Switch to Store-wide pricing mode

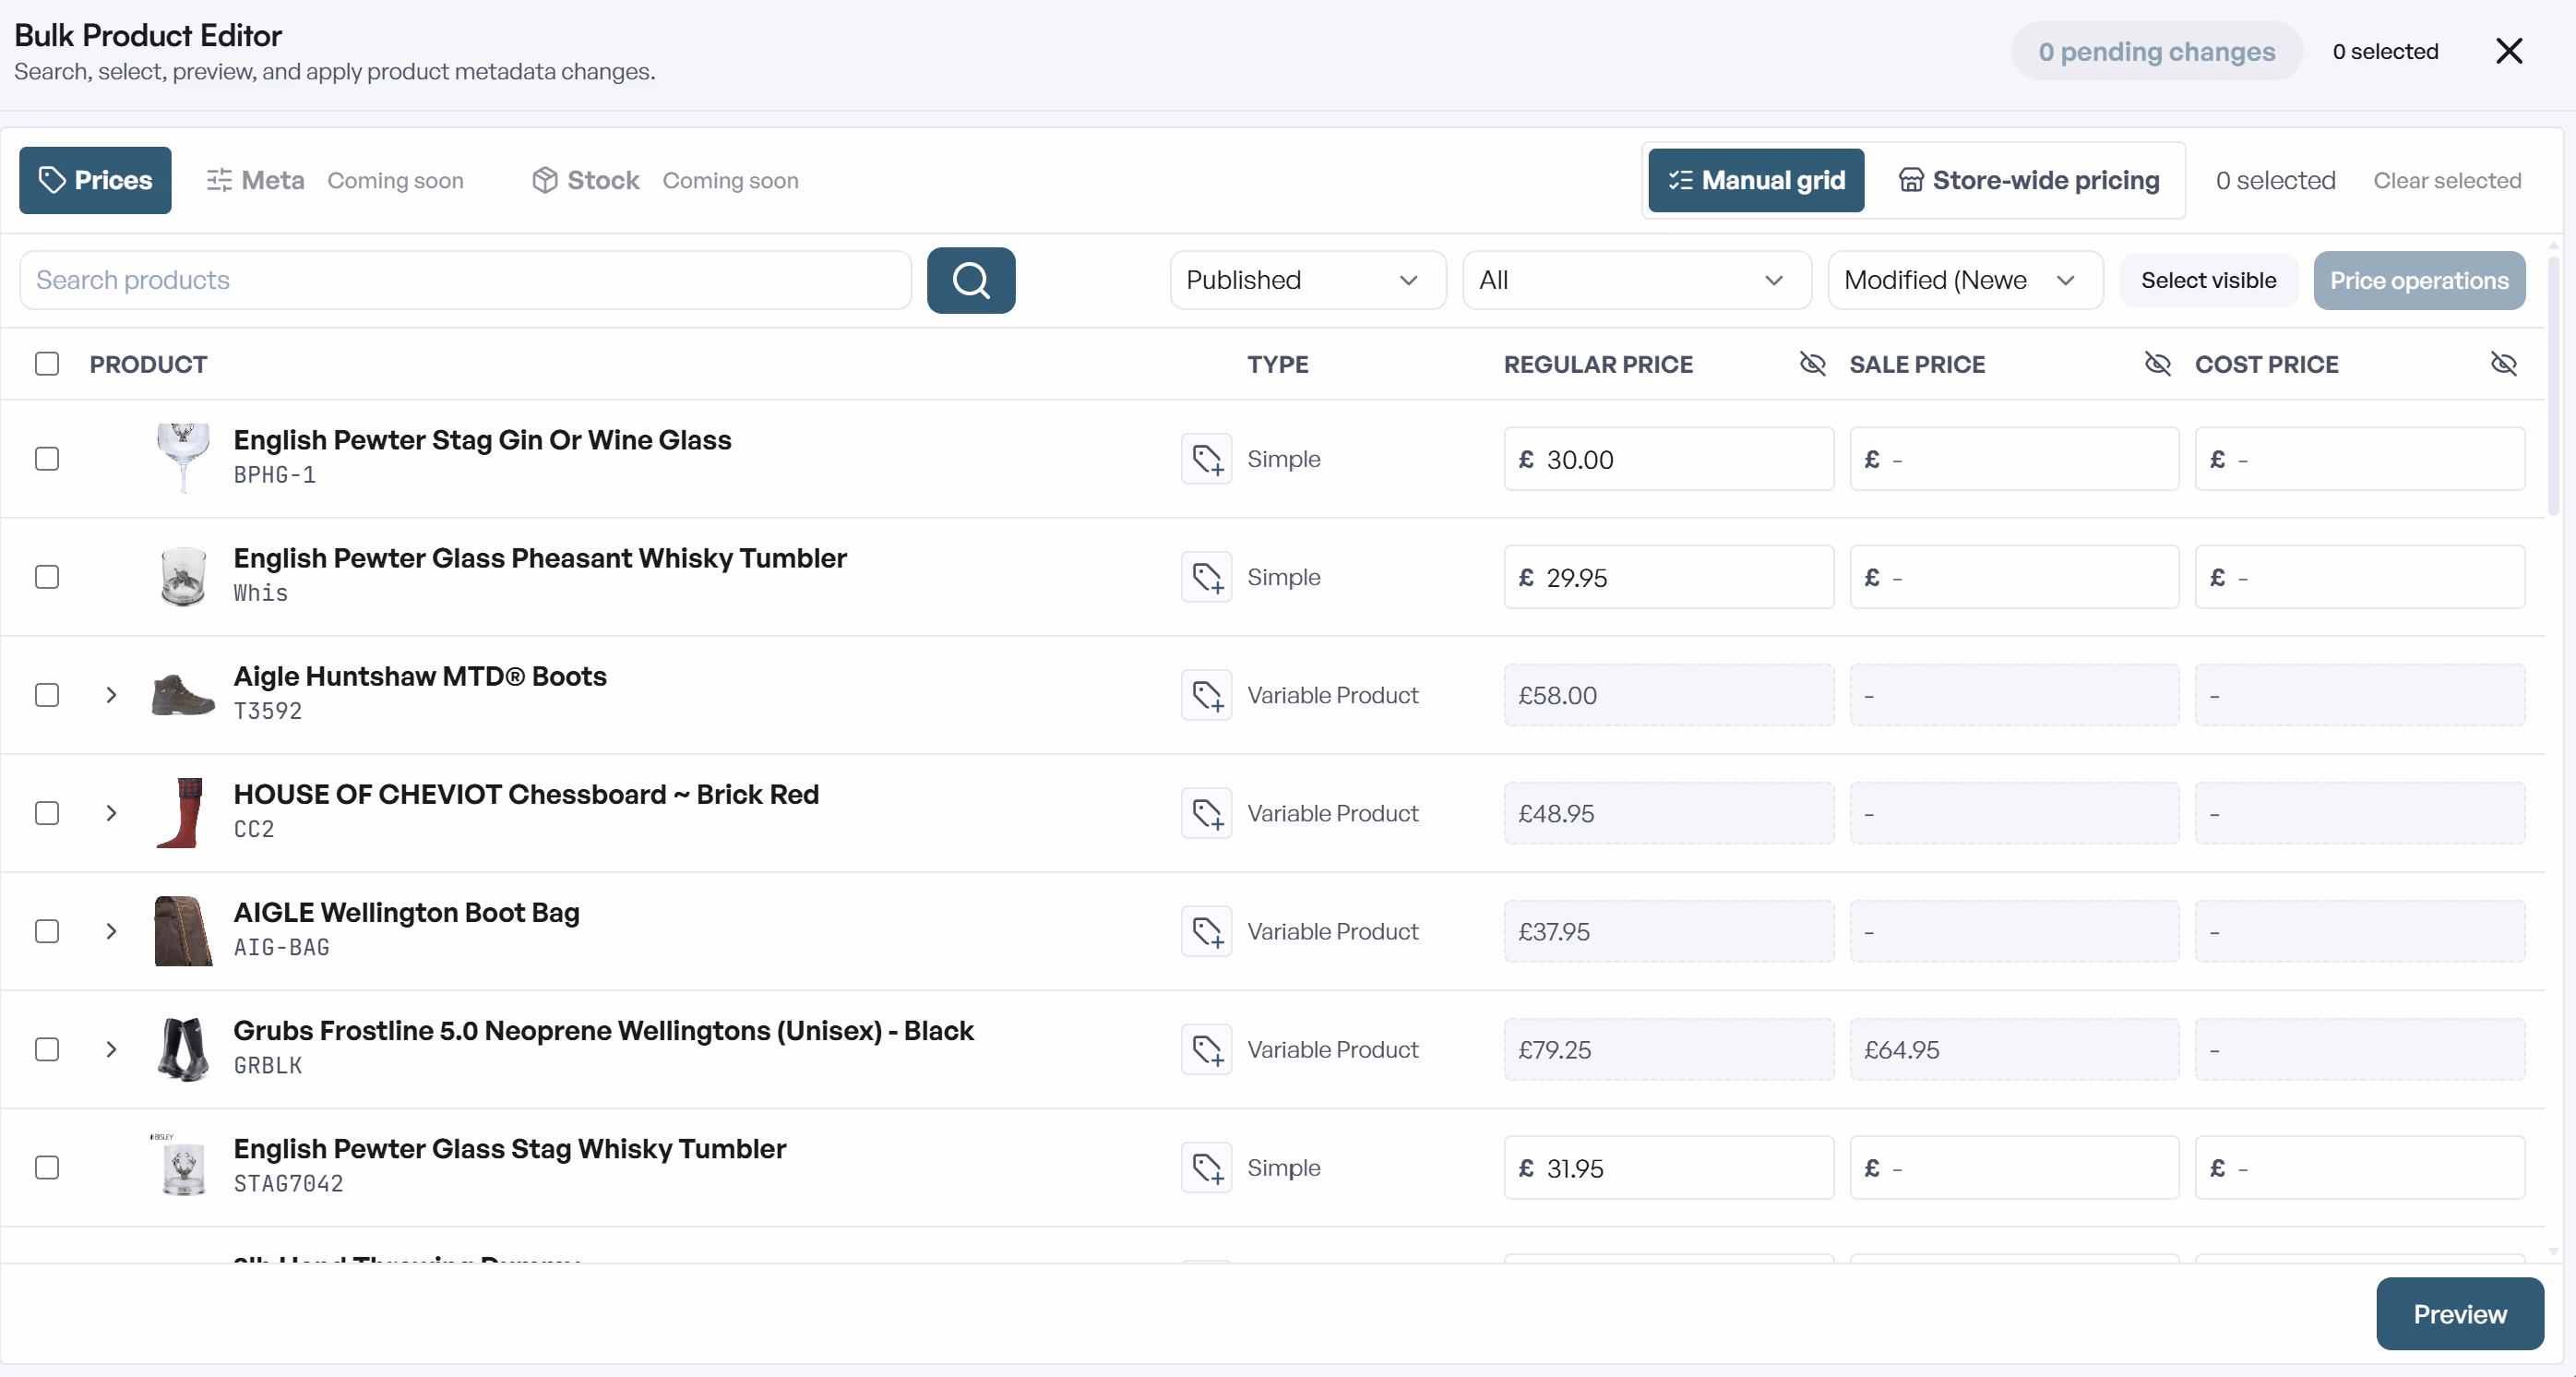2028,180
